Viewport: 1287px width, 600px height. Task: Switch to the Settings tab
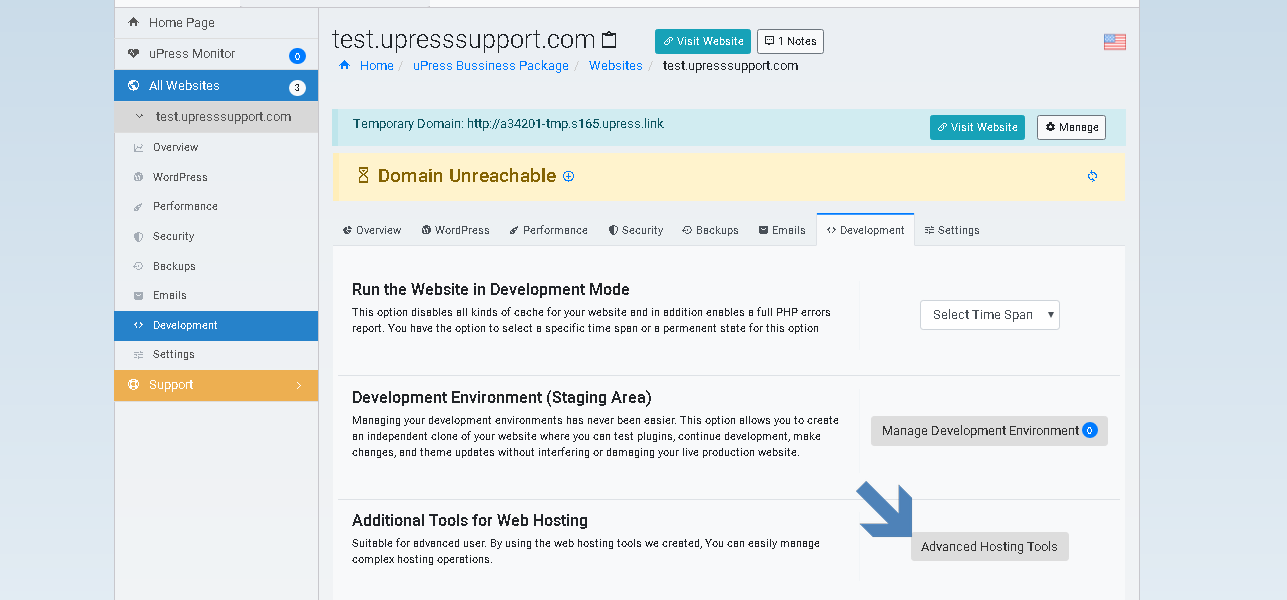[951, 230]
